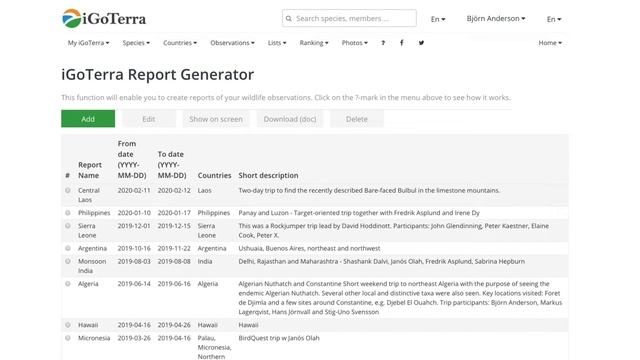Select the Central Laos report radio button

68,190
